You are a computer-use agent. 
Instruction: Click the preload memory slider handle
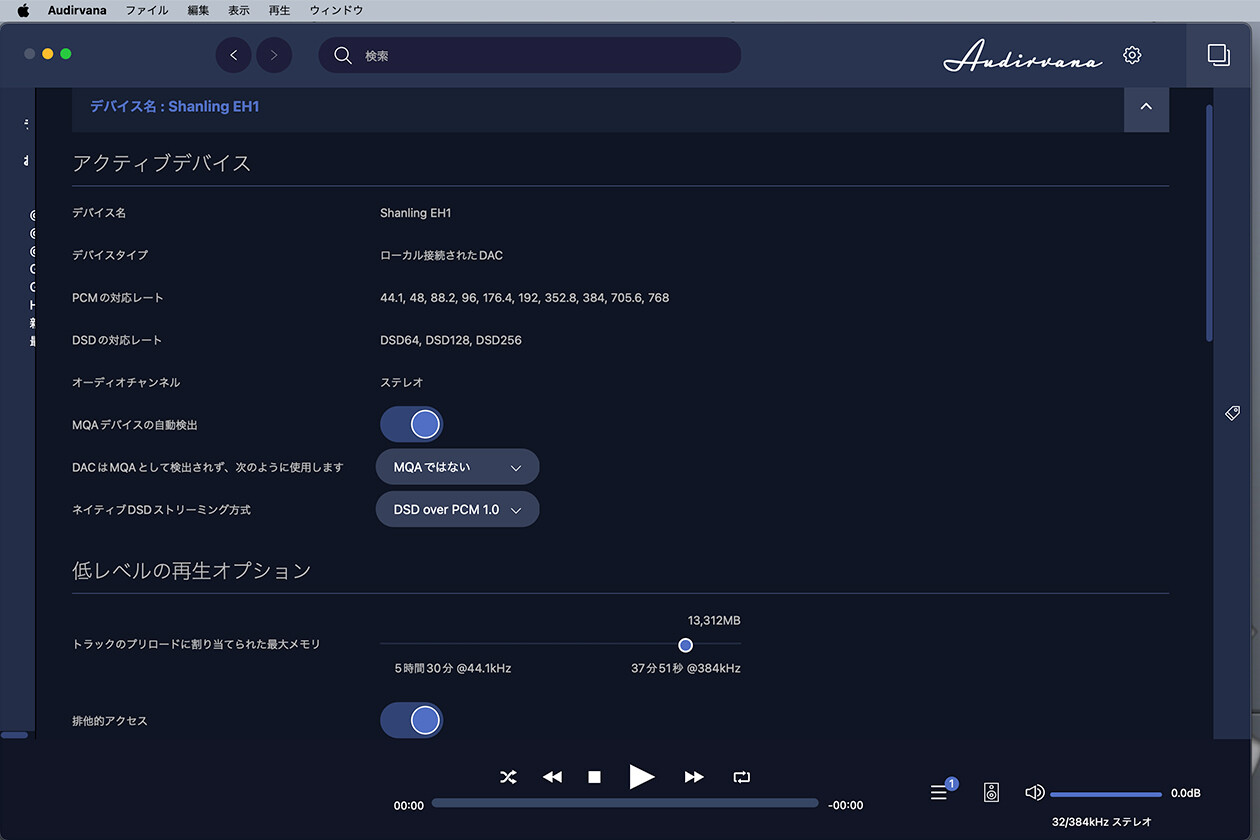click(x=685, y=645)
